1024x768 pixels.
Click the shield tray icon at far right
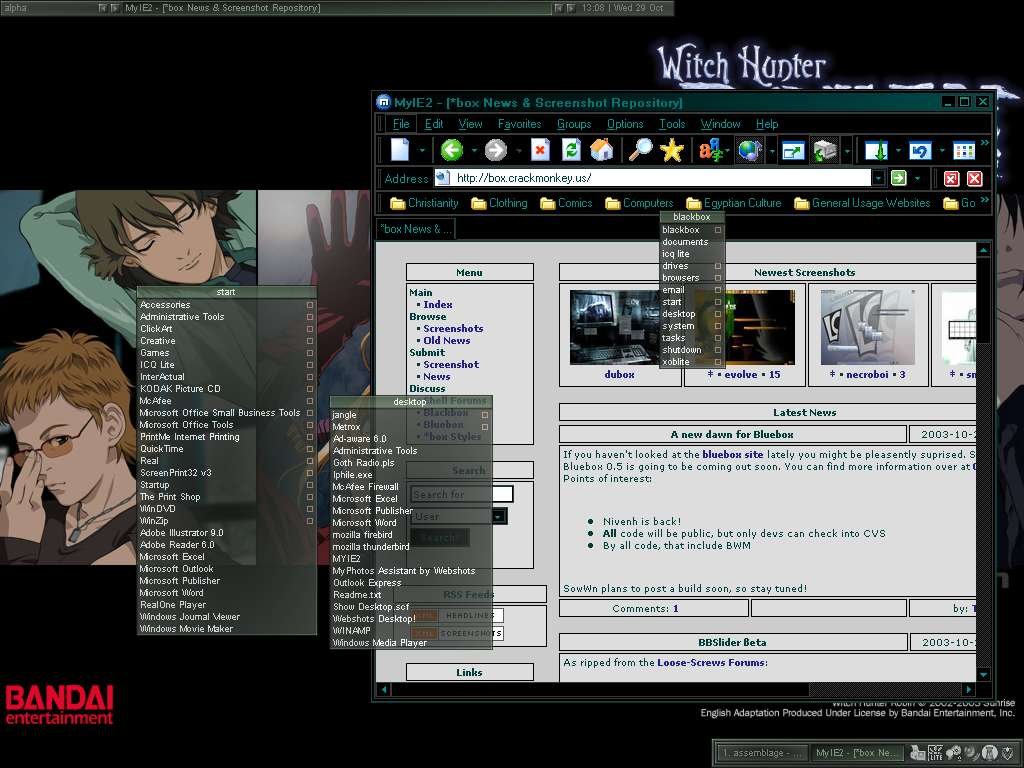(x=1008, y=753)
